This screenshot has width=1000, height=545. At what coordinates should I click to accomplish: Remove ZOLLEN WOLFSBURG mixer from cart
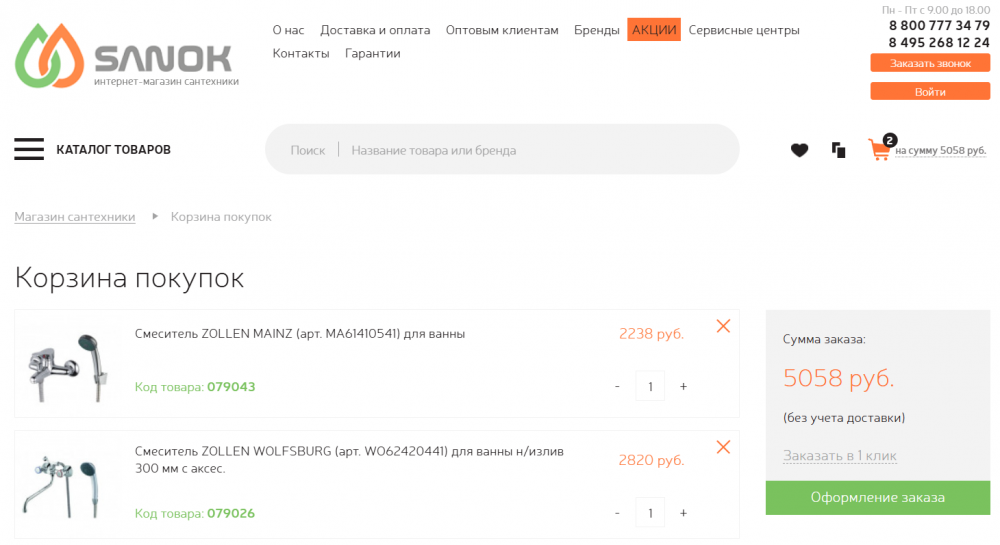723,447
